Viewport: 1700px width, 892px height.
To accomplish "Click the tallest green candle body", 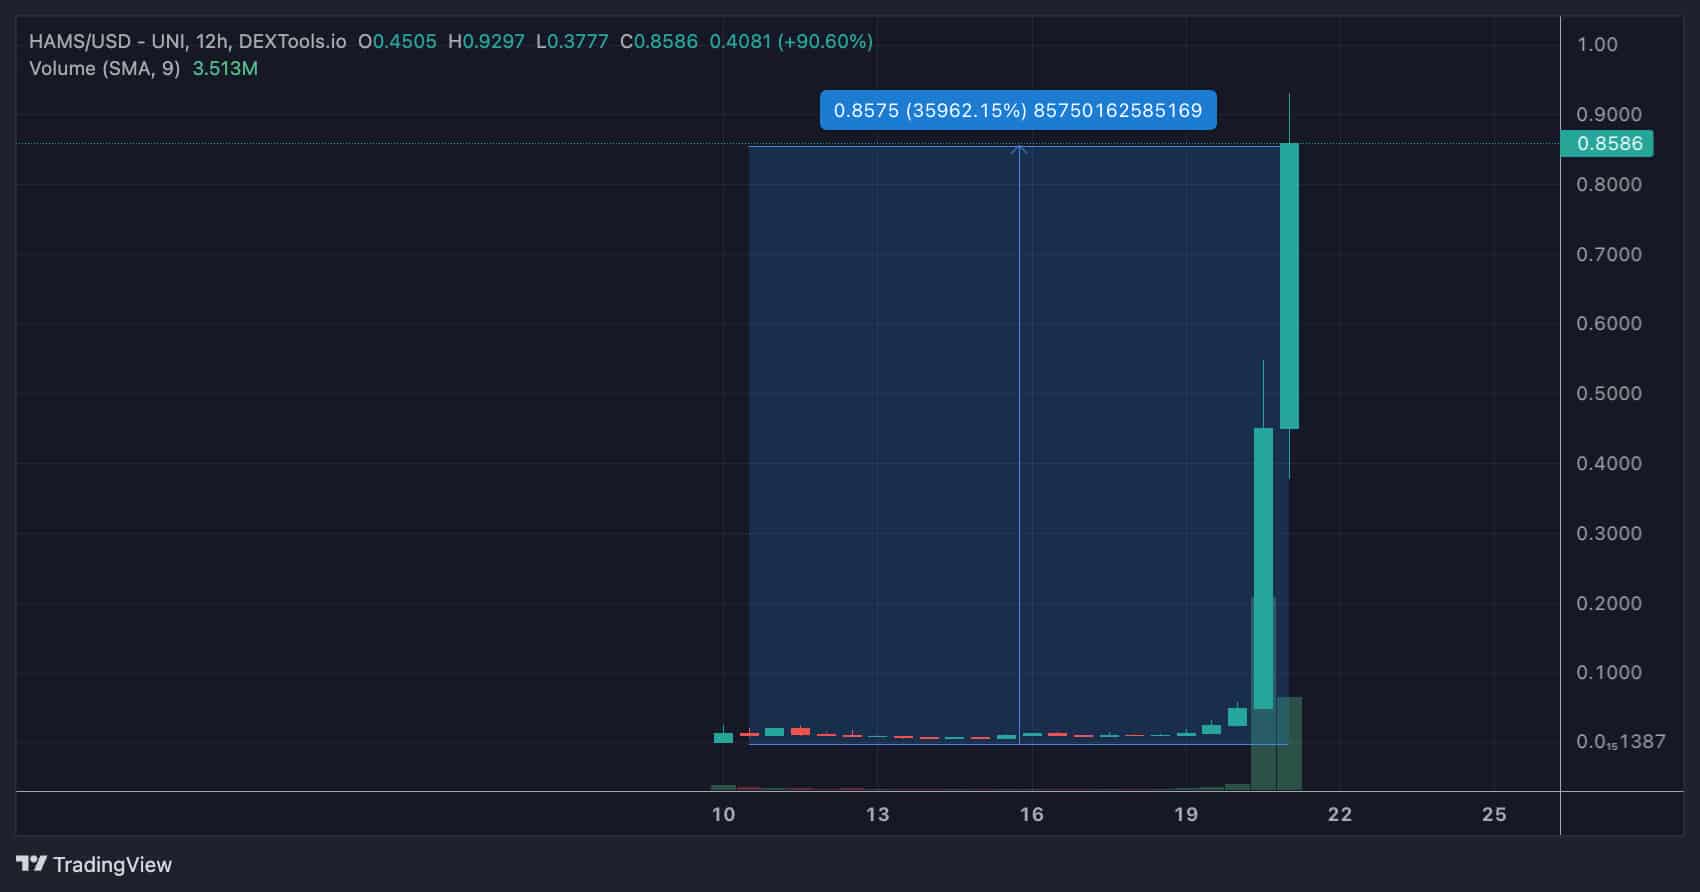I will [x=1289, y=286].
